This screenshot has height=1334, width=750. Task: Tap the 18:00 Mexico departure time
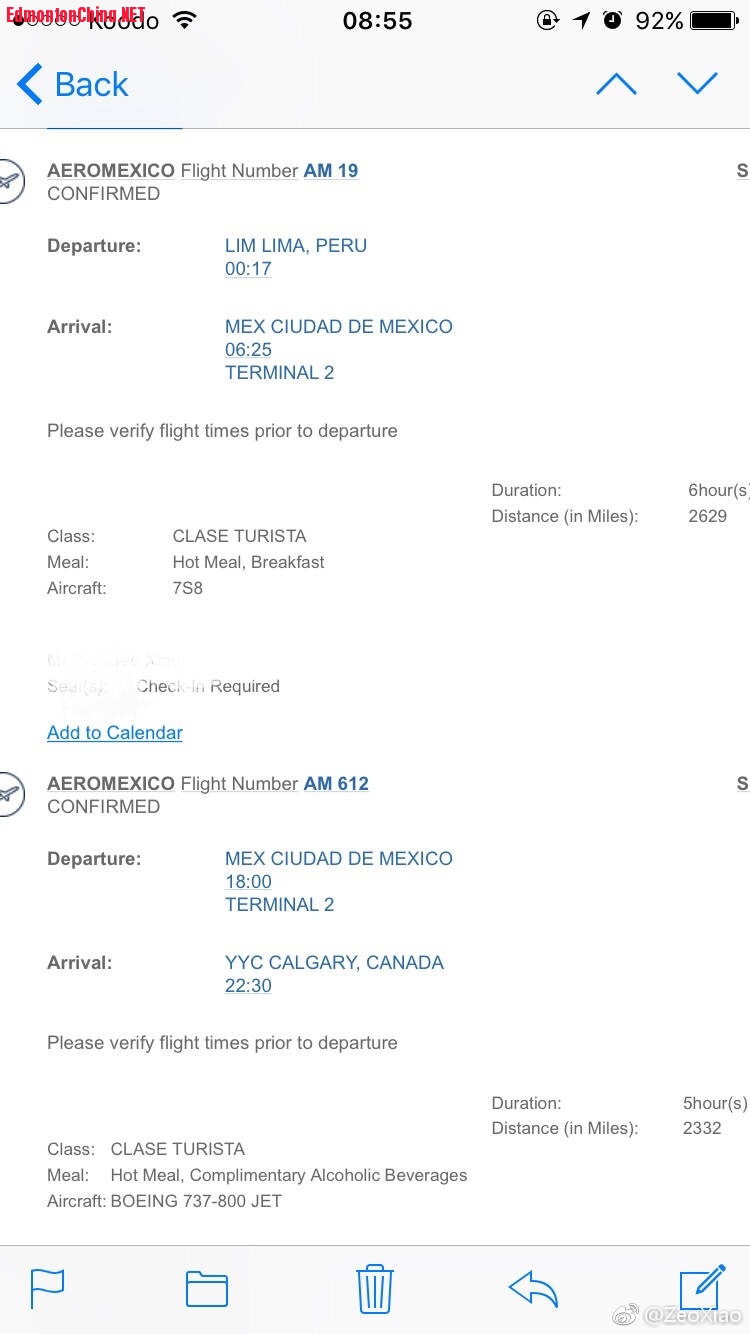tap(248, 882)
